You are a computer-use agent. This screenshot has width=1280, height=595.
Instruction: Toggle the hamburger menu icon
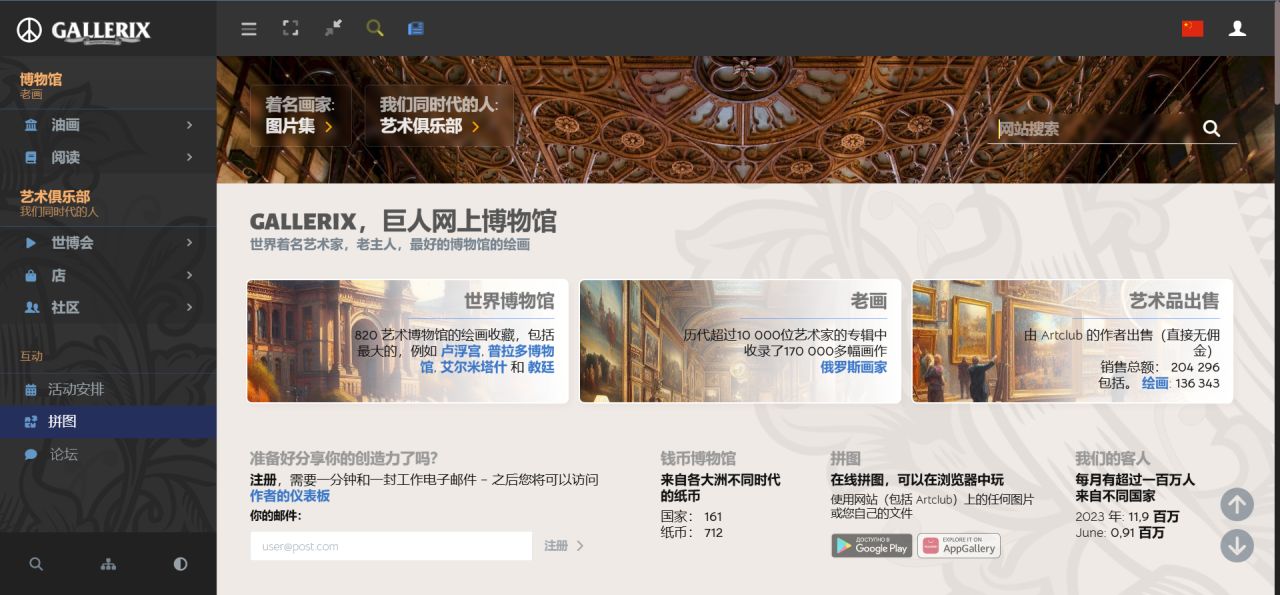[x=249, y=29]
